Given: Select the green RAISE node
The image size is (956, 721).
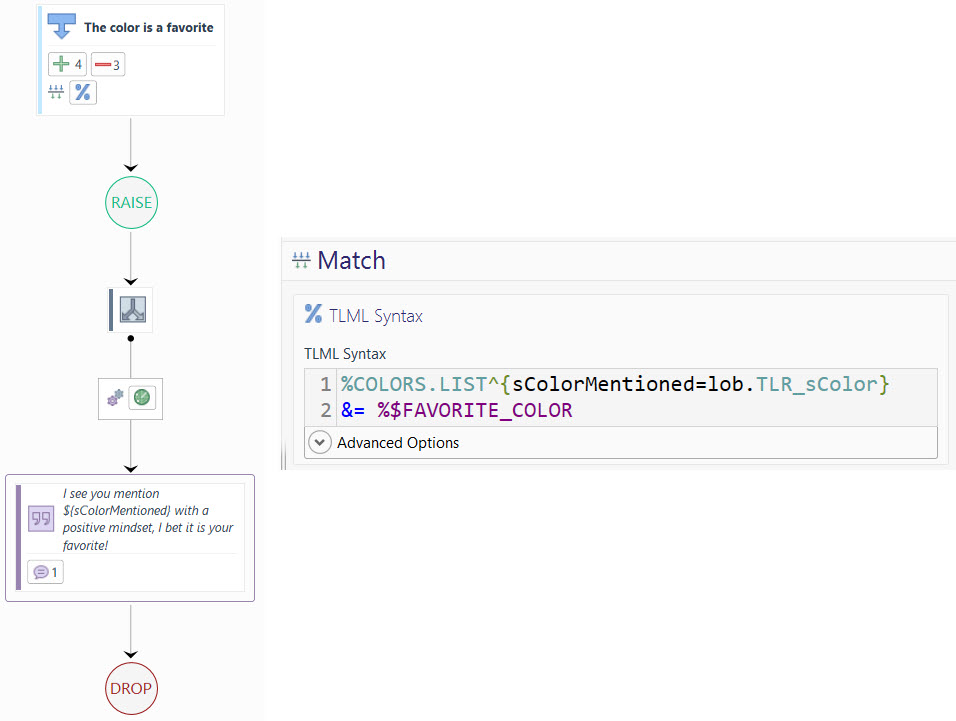Looking at the screenshot, I should coord(131,202).
